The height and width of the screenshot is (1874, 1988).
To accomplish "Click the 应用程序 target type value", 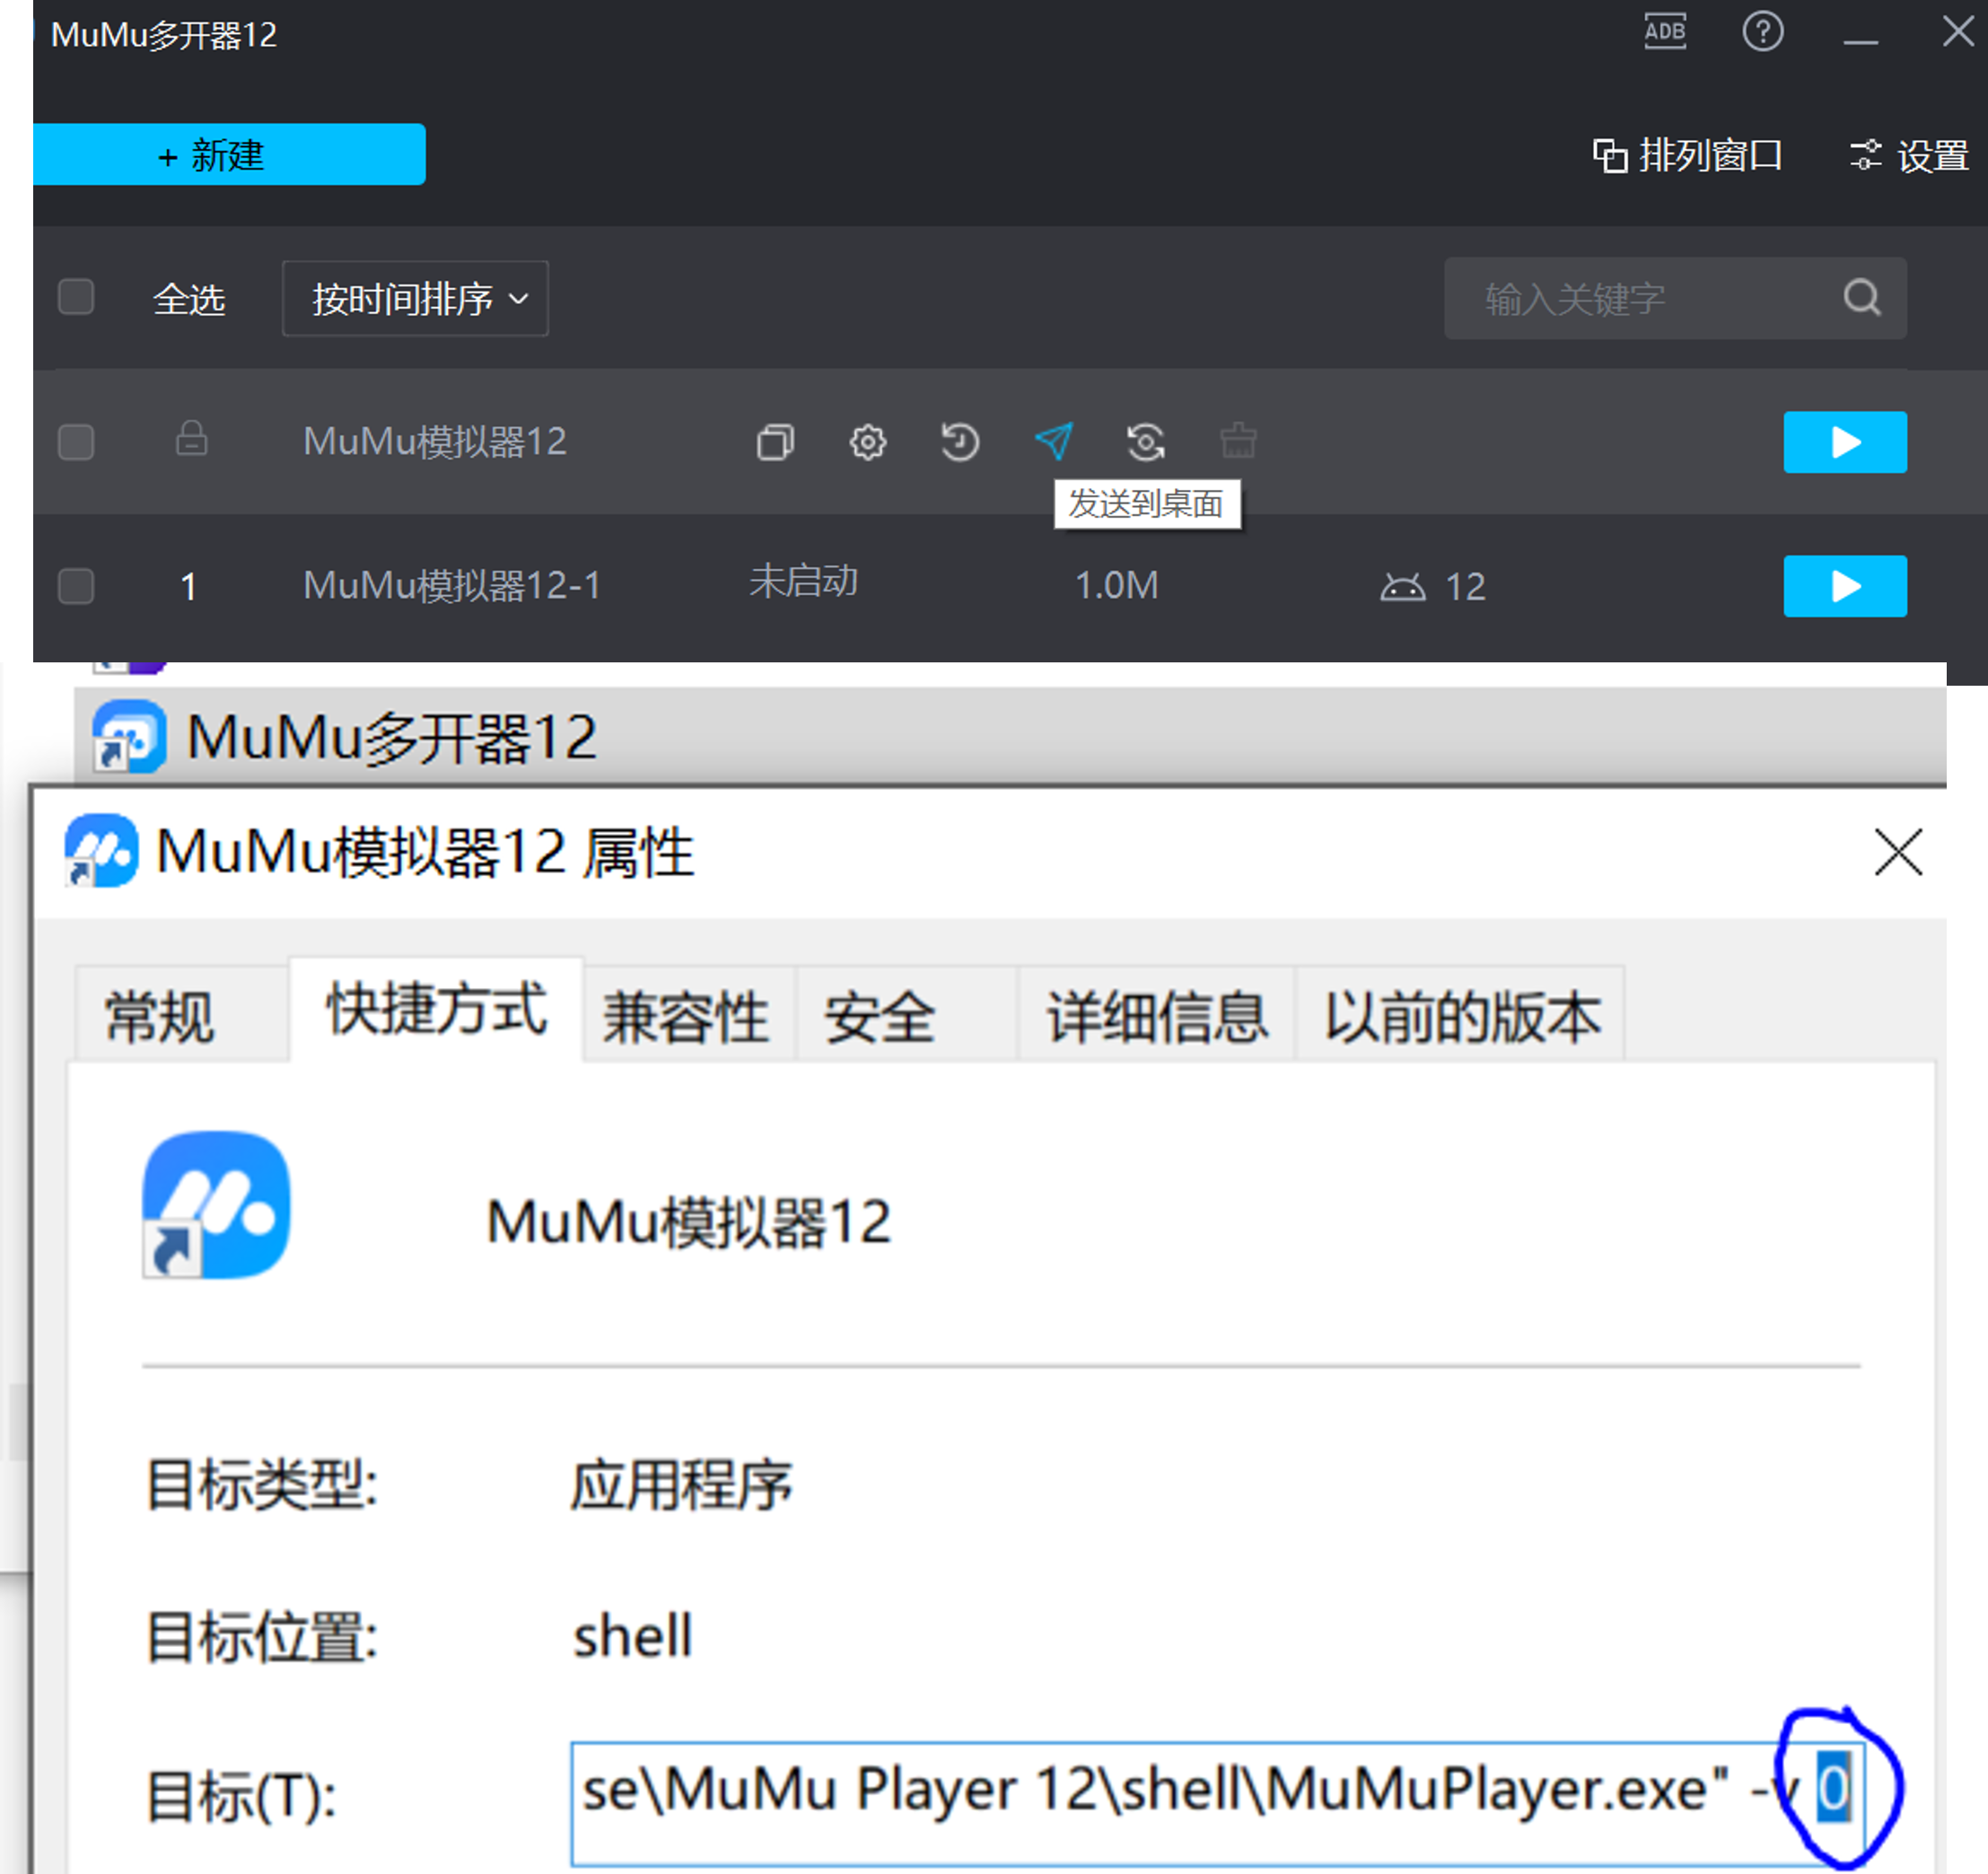I will [681, 1484].
